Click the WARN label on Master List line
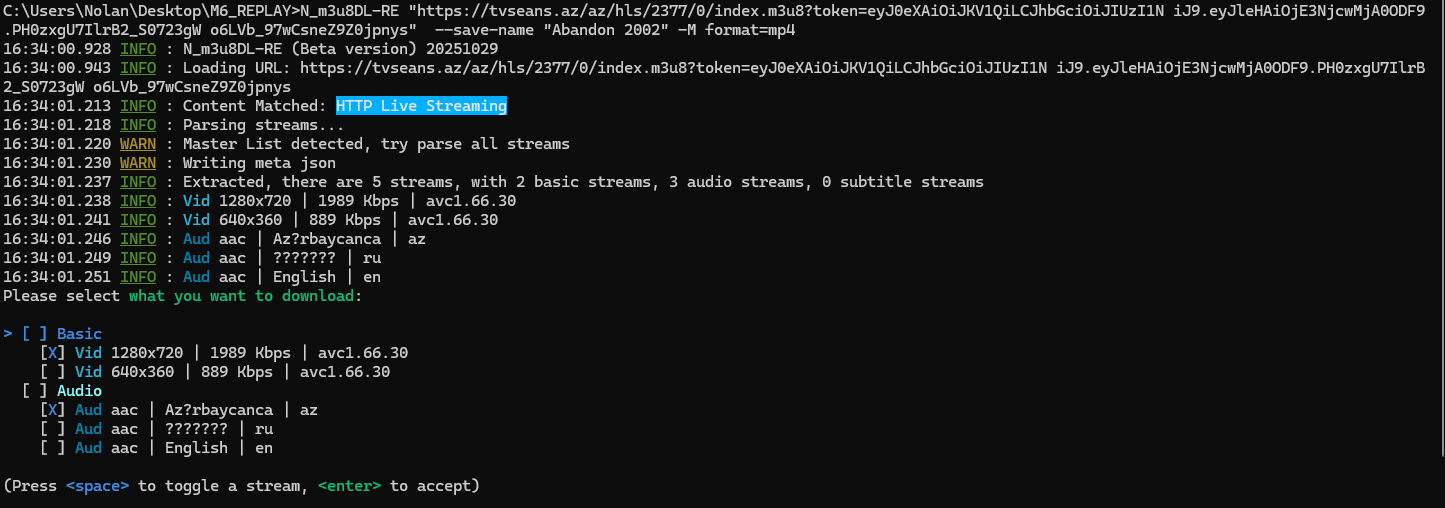Viewport: 1445px width, 508px height. click(138, 144)
